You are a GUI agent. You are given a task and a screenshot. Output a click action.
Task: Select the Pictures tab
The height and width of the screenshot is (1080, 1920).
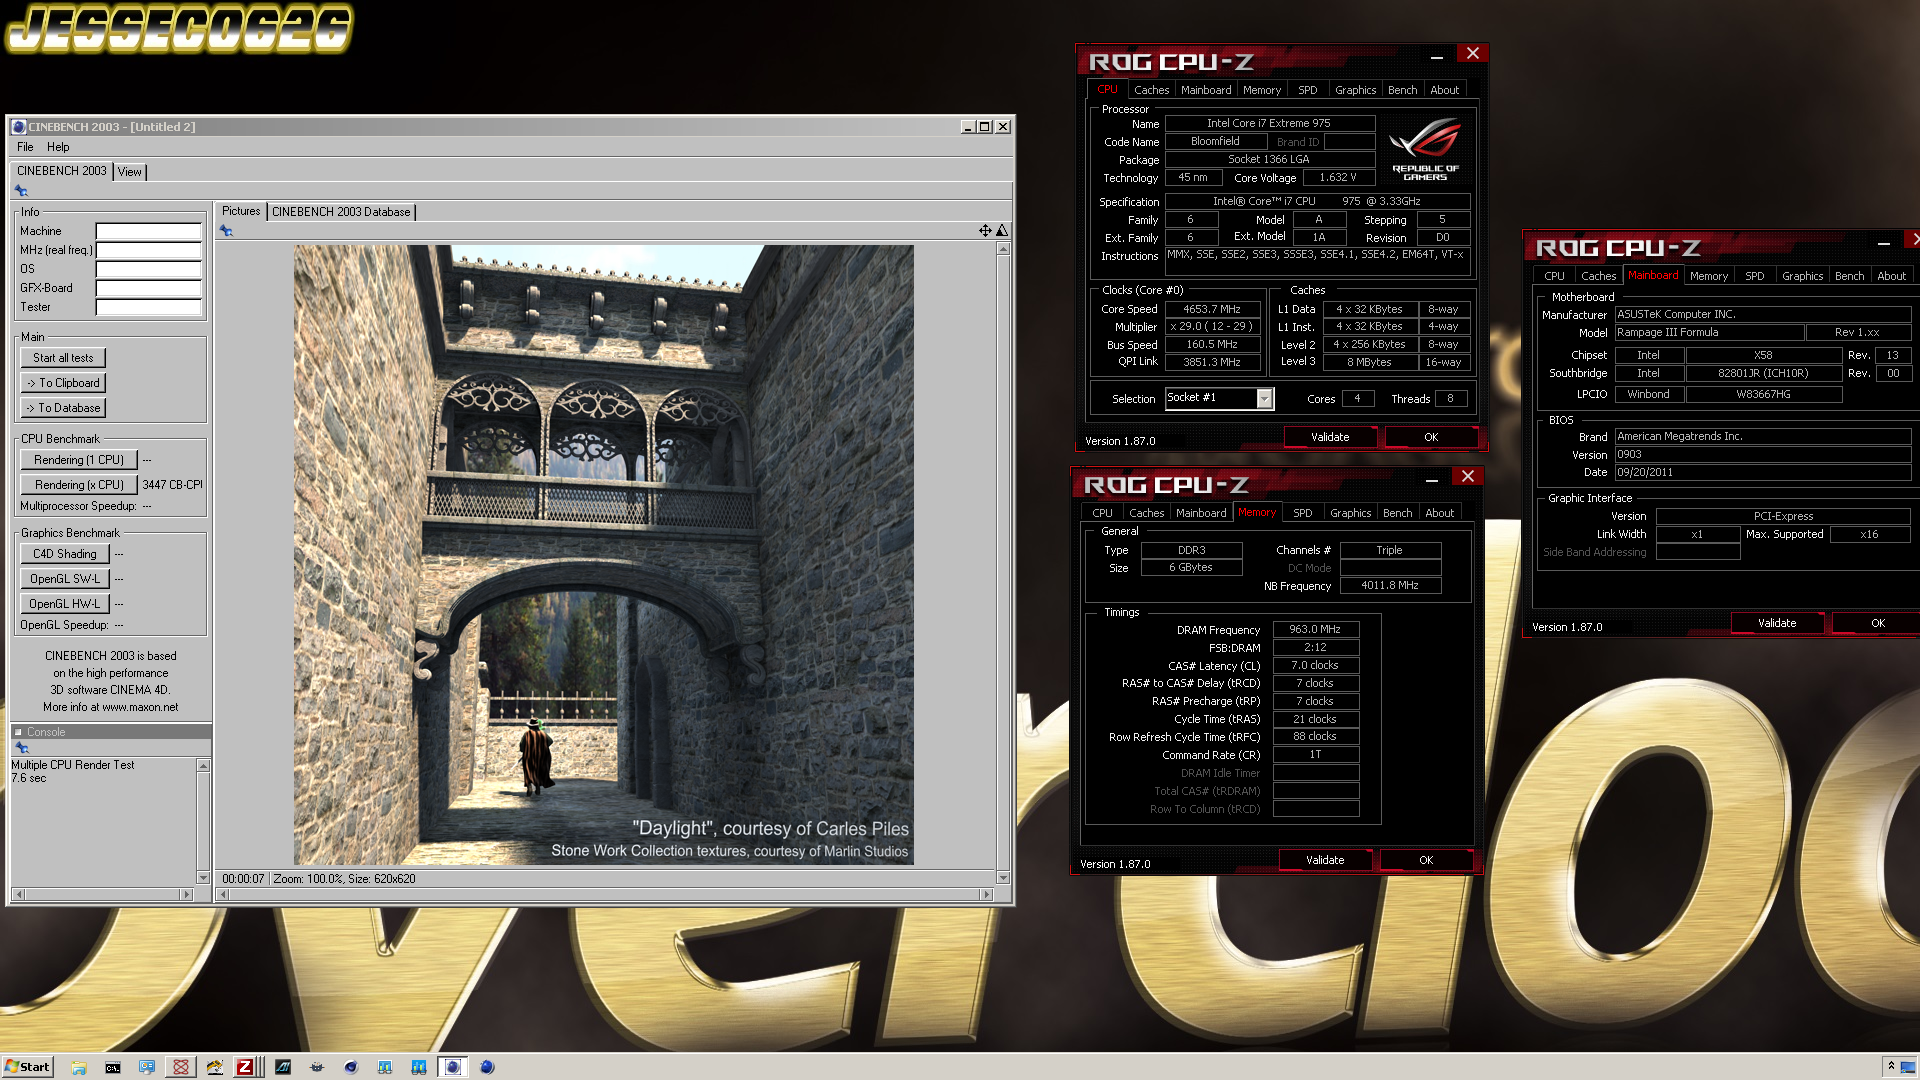pyautogui.click(x=241, y=211)
